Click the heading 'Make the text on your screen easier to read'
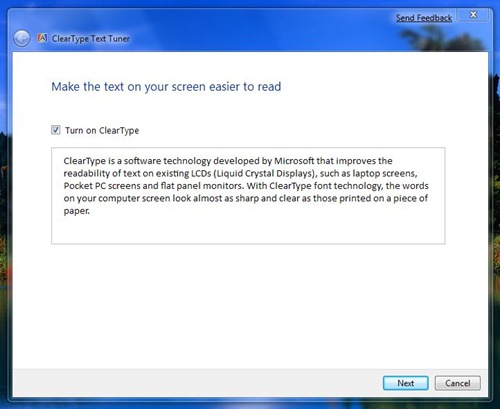Viewport: 500px width, 409px height. [x=166, y=87]
